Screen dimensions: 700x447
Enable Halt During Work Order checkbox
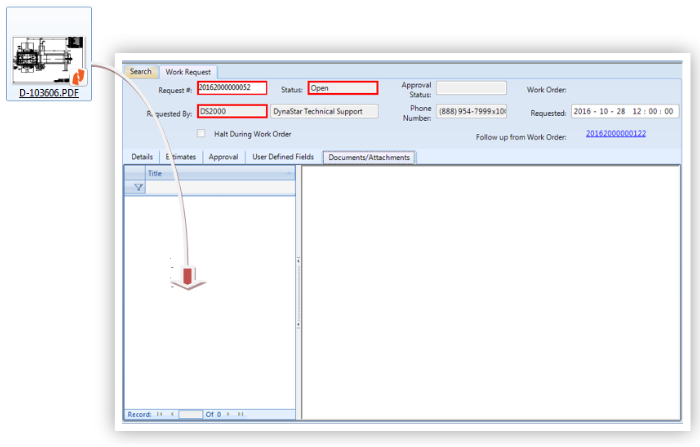point(201,133)
